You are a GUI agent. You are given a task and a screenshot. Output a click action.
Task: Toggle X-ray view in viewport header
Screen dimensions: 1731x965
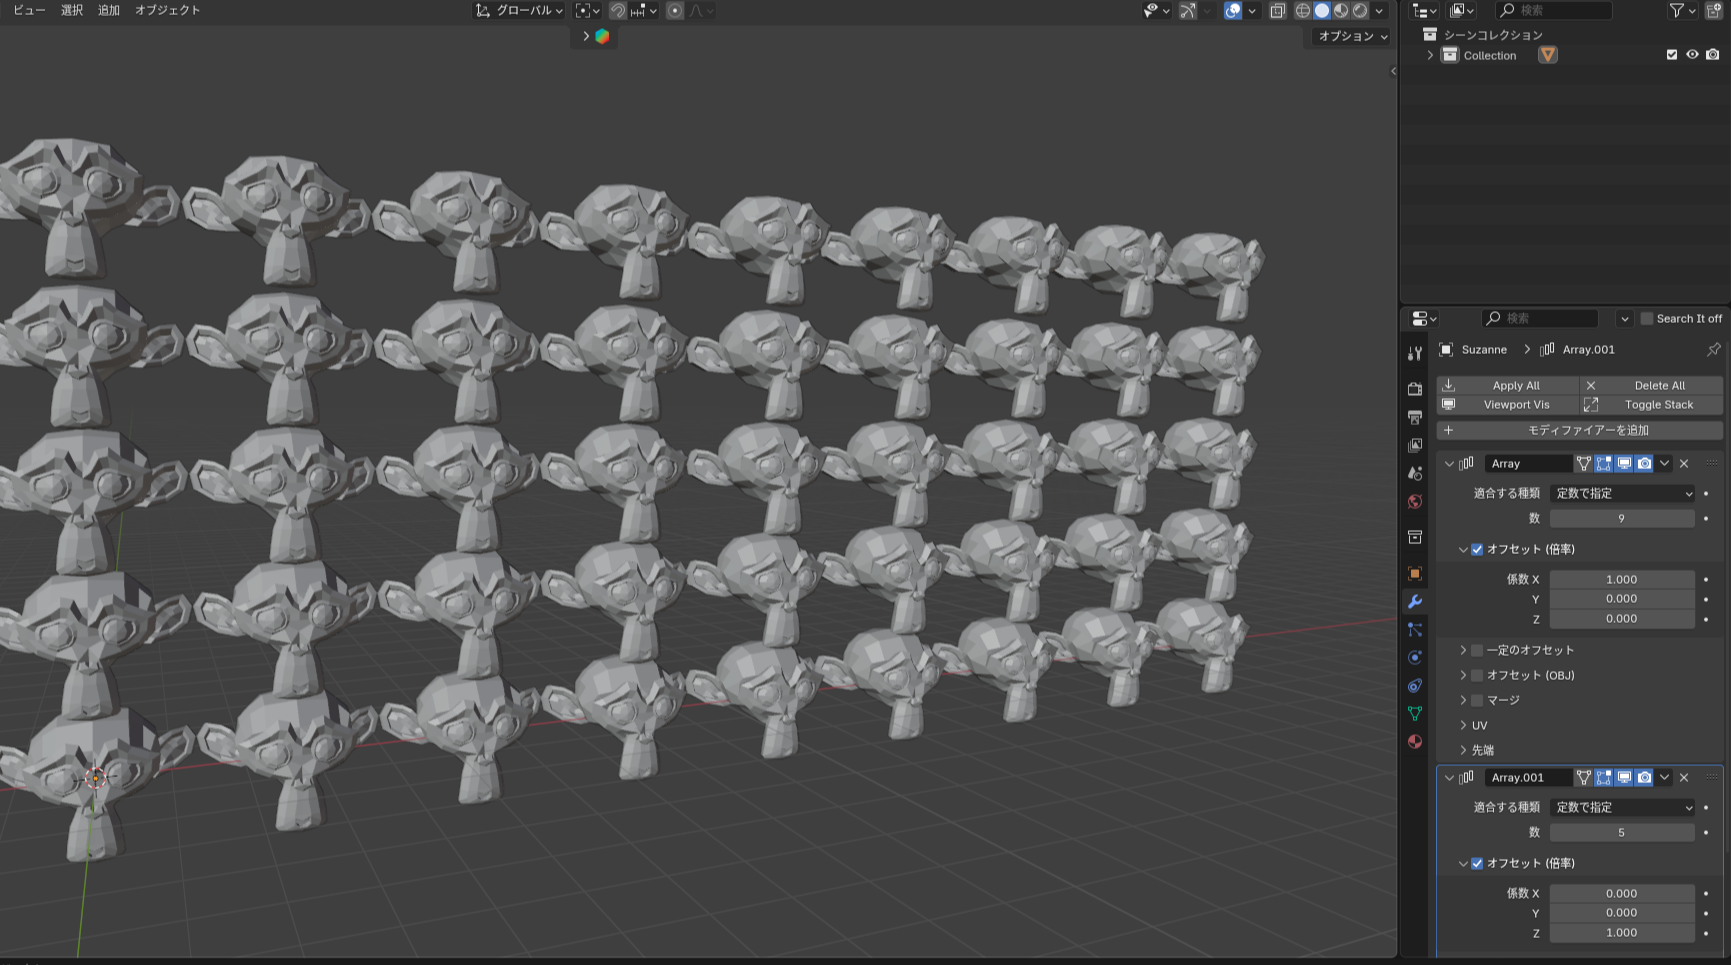click(1277, 10)
